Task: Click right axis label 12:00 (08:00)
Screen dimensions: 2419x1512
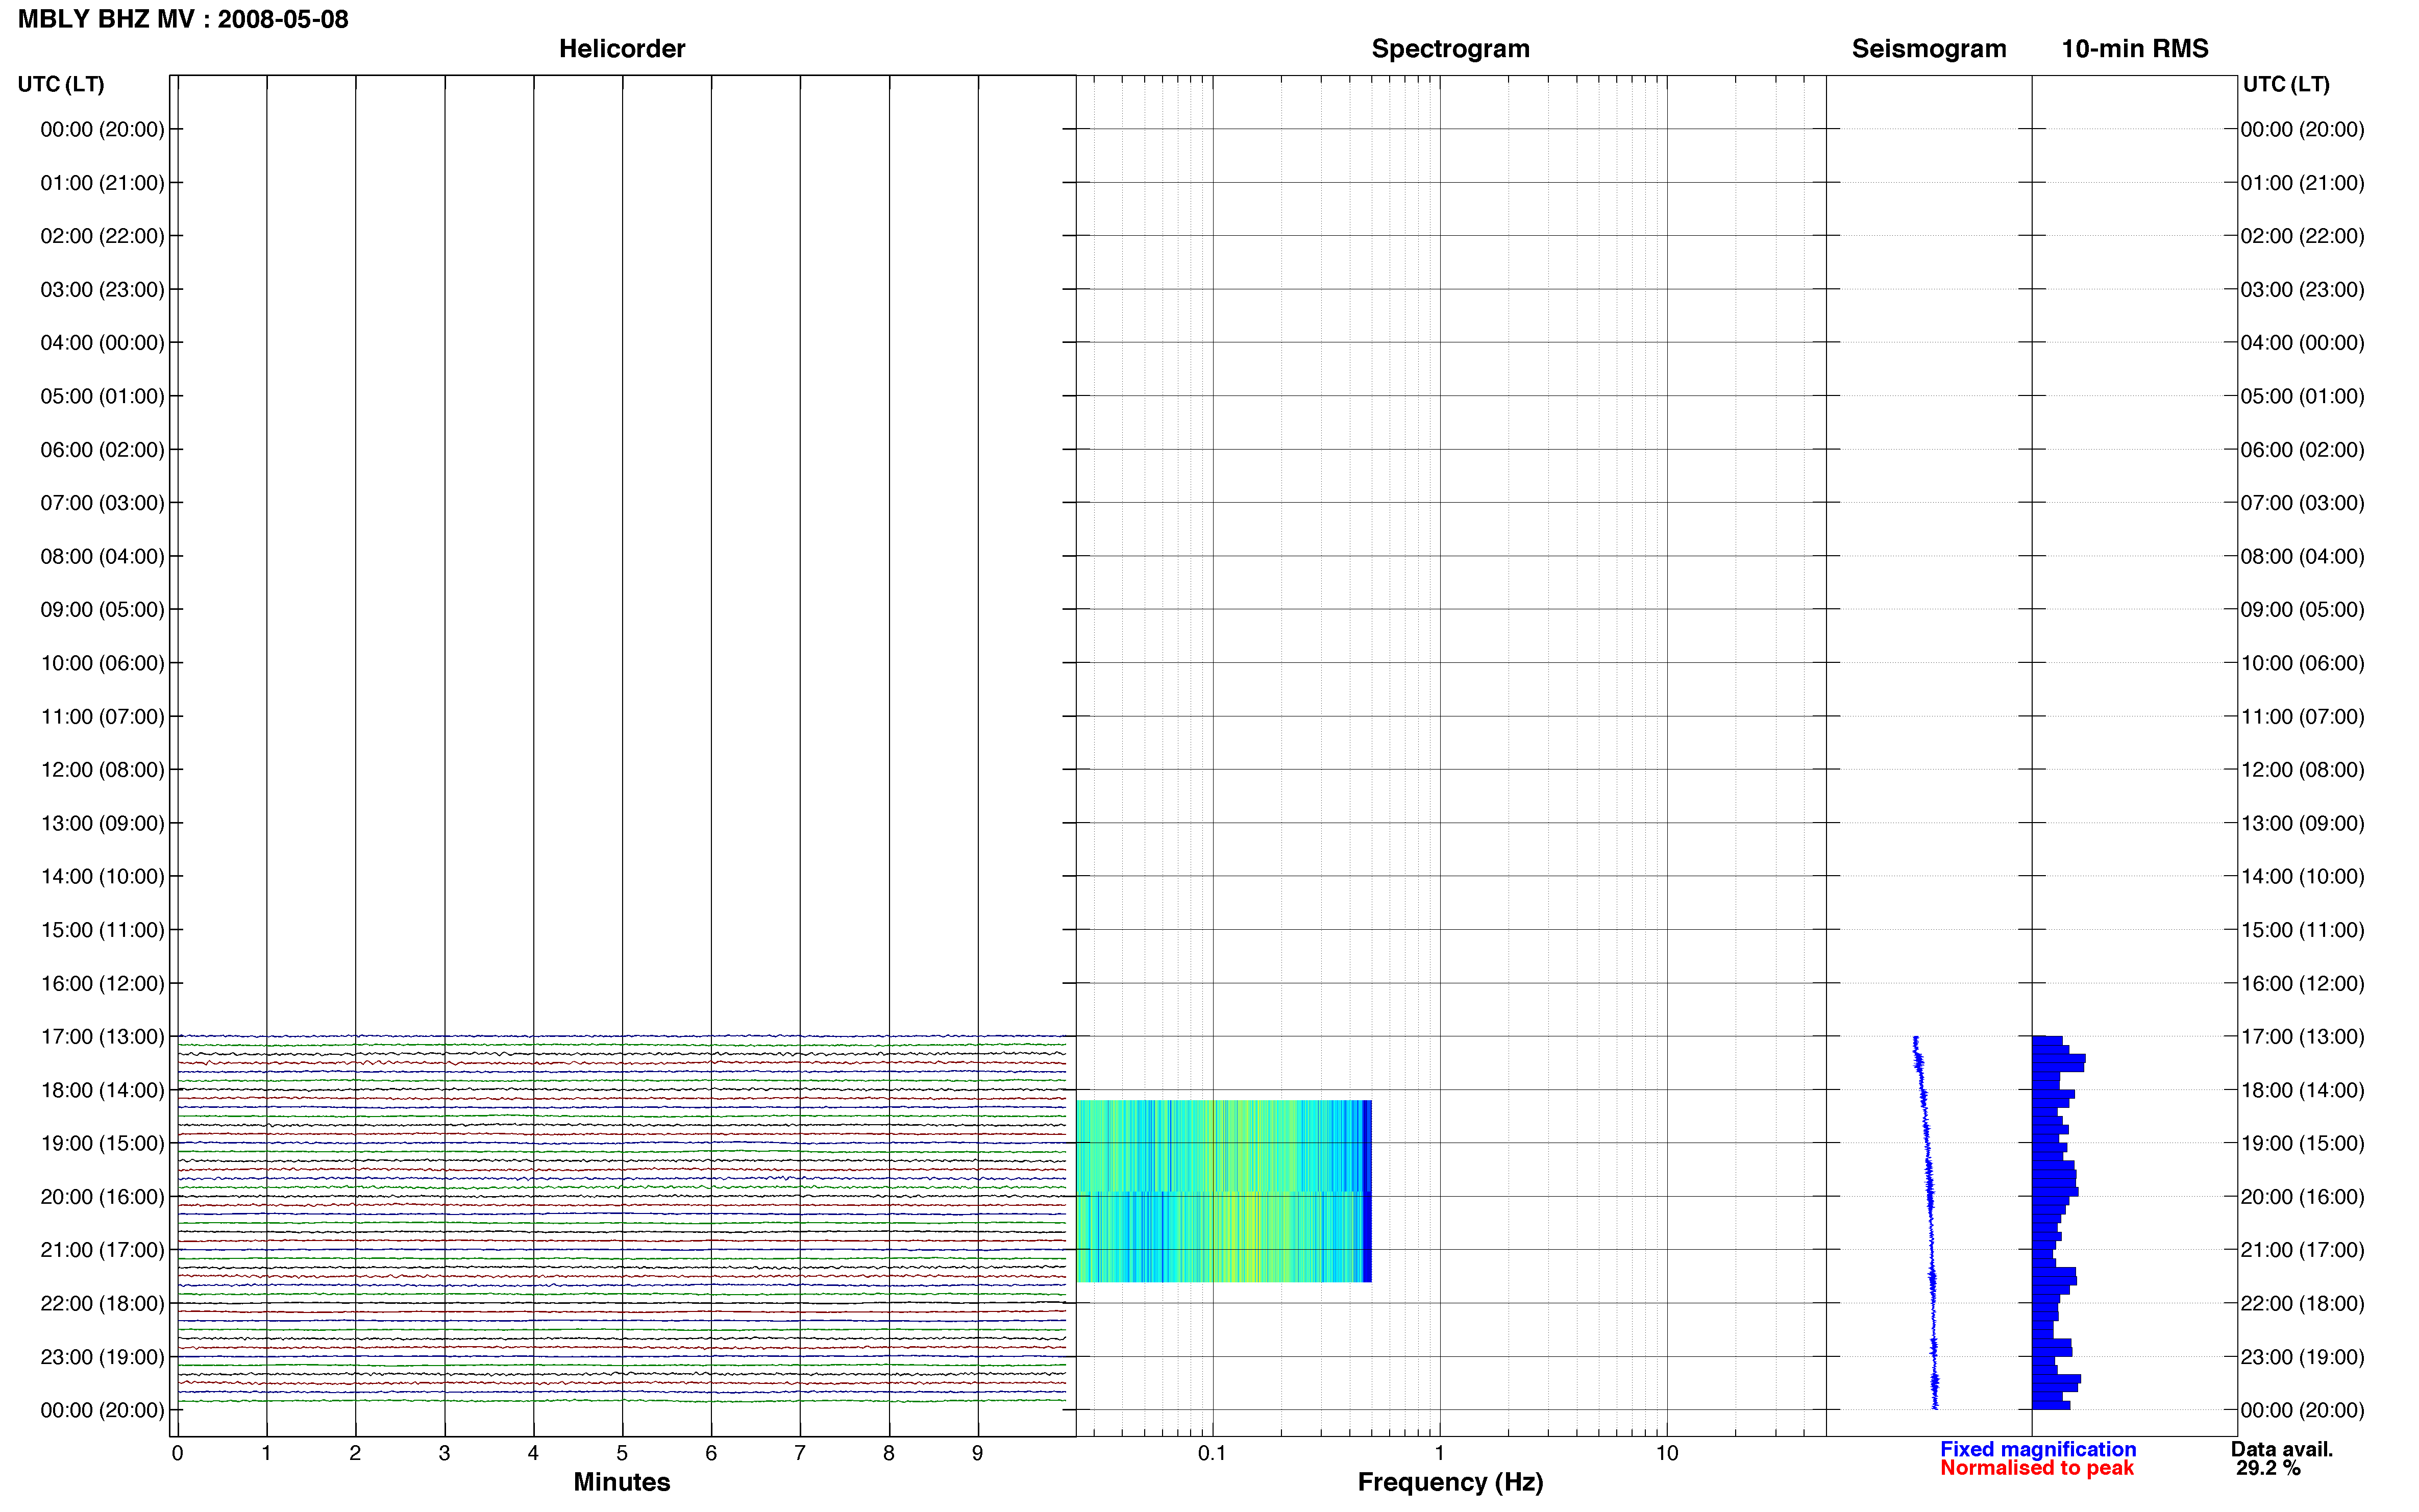Action: click(2302, 770)
